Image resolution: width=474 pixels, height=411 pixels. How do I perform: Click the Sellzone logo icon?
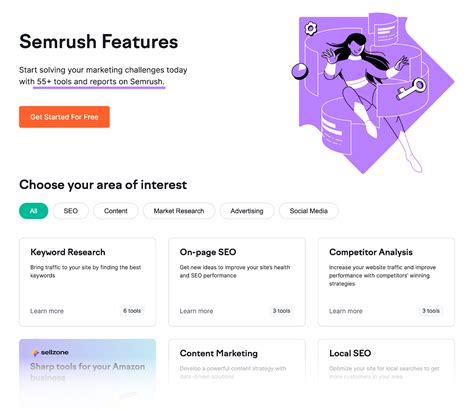(x=35, y=352)
